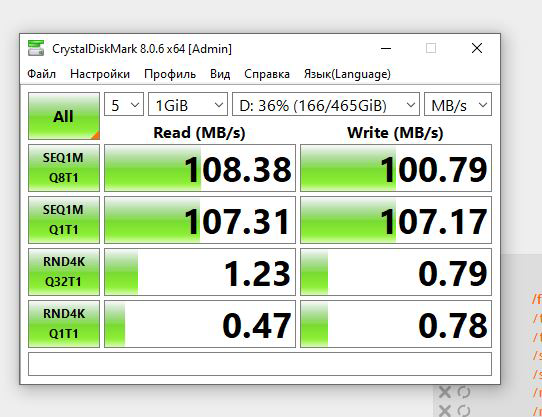Open the Профиль menu

(x=170, y=74)
